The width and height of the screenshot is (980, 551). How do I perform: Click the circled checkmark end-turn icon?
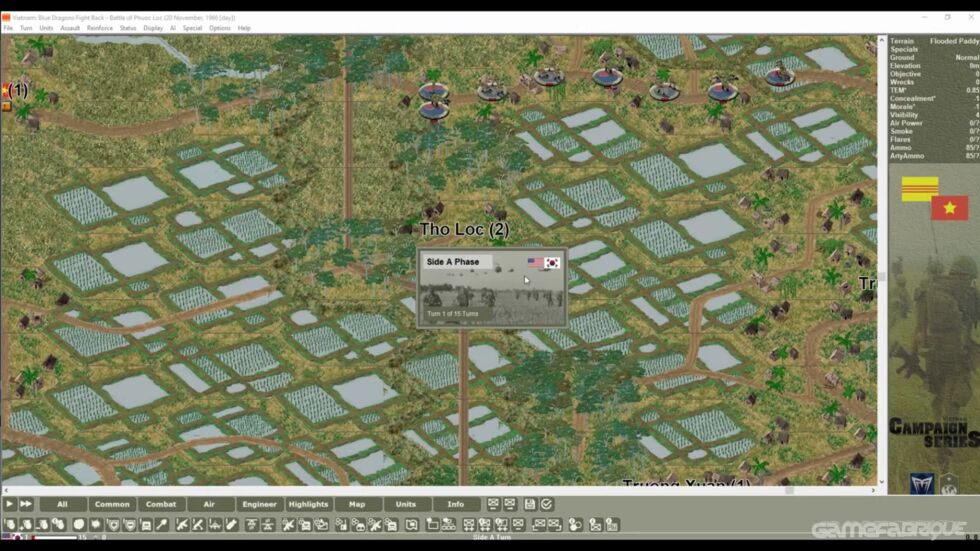(x=546, y=504)
